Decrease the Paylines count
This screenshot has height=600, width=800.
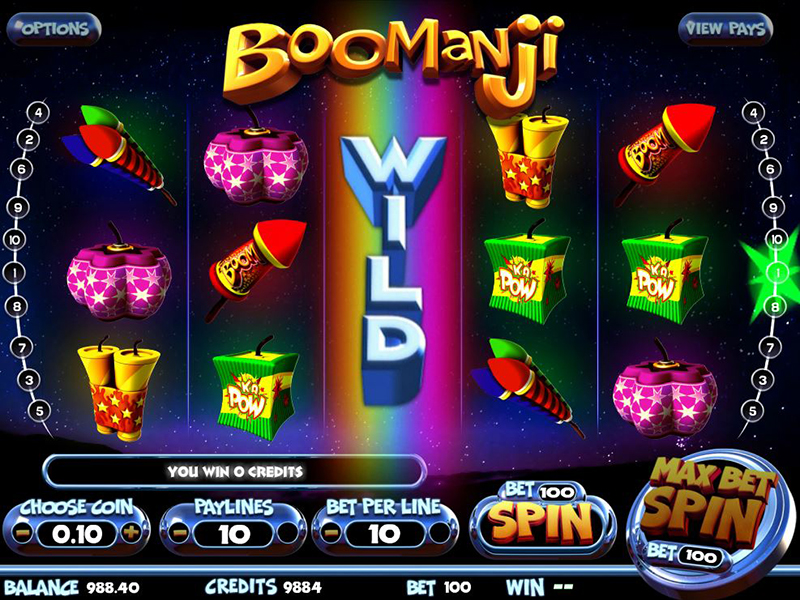pos(178,534)
